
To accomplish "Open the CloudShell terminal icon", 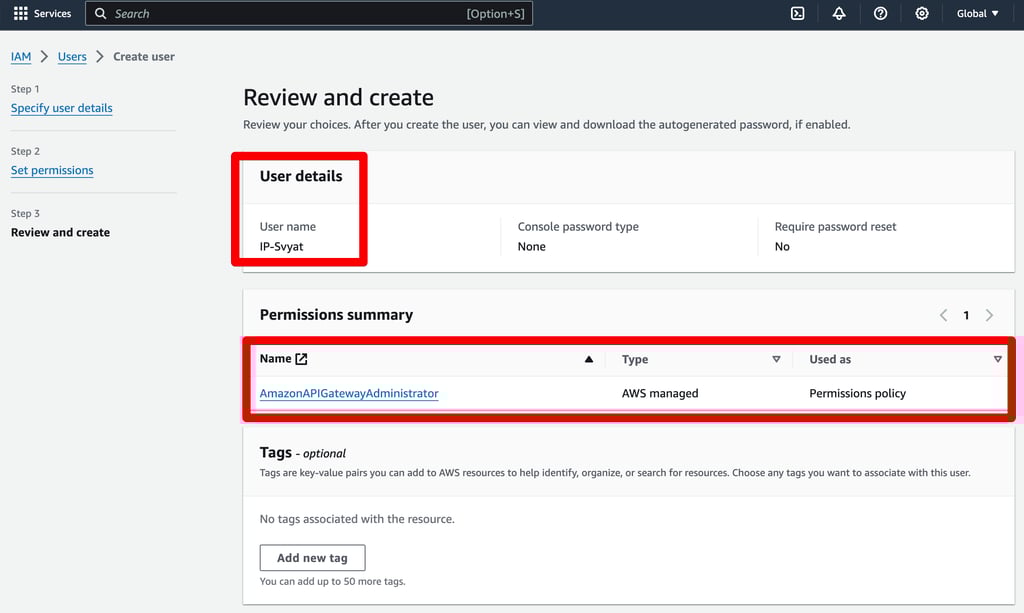I will pos(797,13).
